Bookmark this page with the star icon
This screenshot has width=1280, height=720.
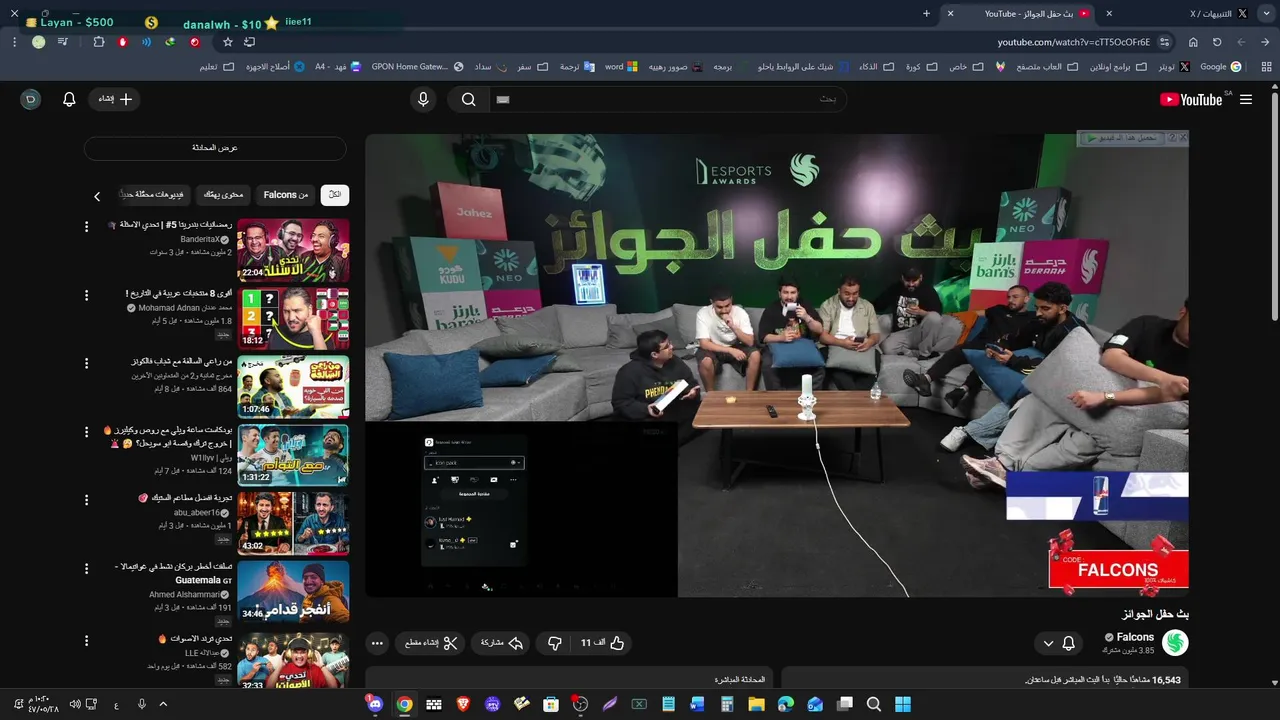tap(228, 42)
